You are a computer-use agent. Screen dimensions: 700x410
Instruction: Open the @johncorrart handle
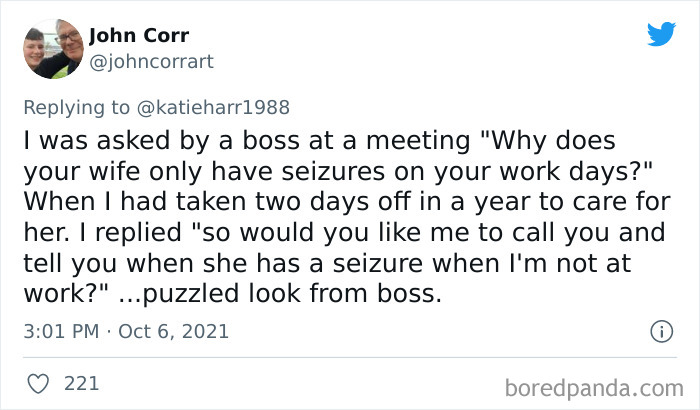151,61
